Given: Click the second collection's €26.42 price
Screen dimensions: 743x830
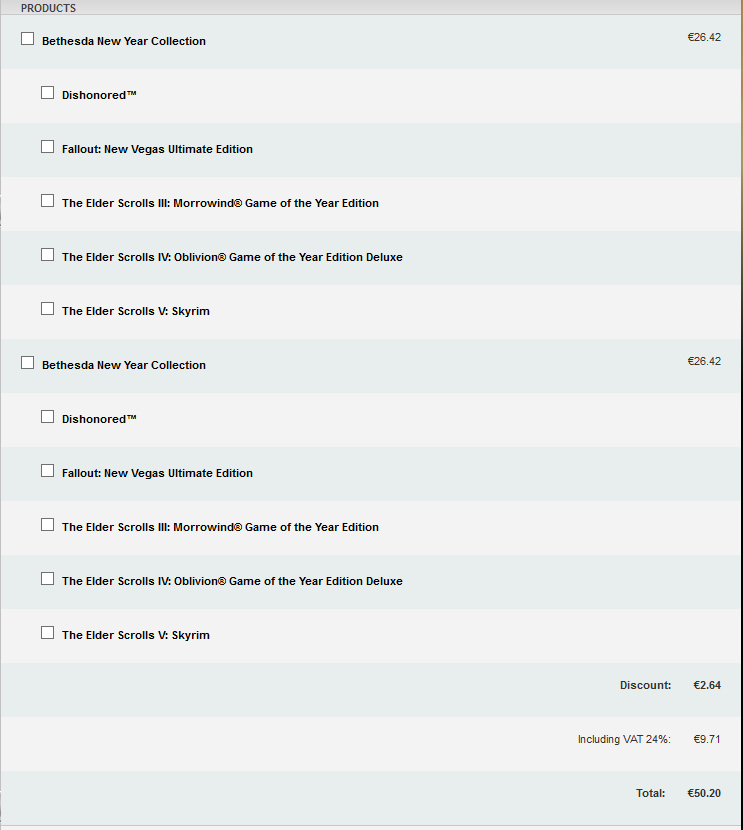Looking at the screenshot, I should 704,361.
